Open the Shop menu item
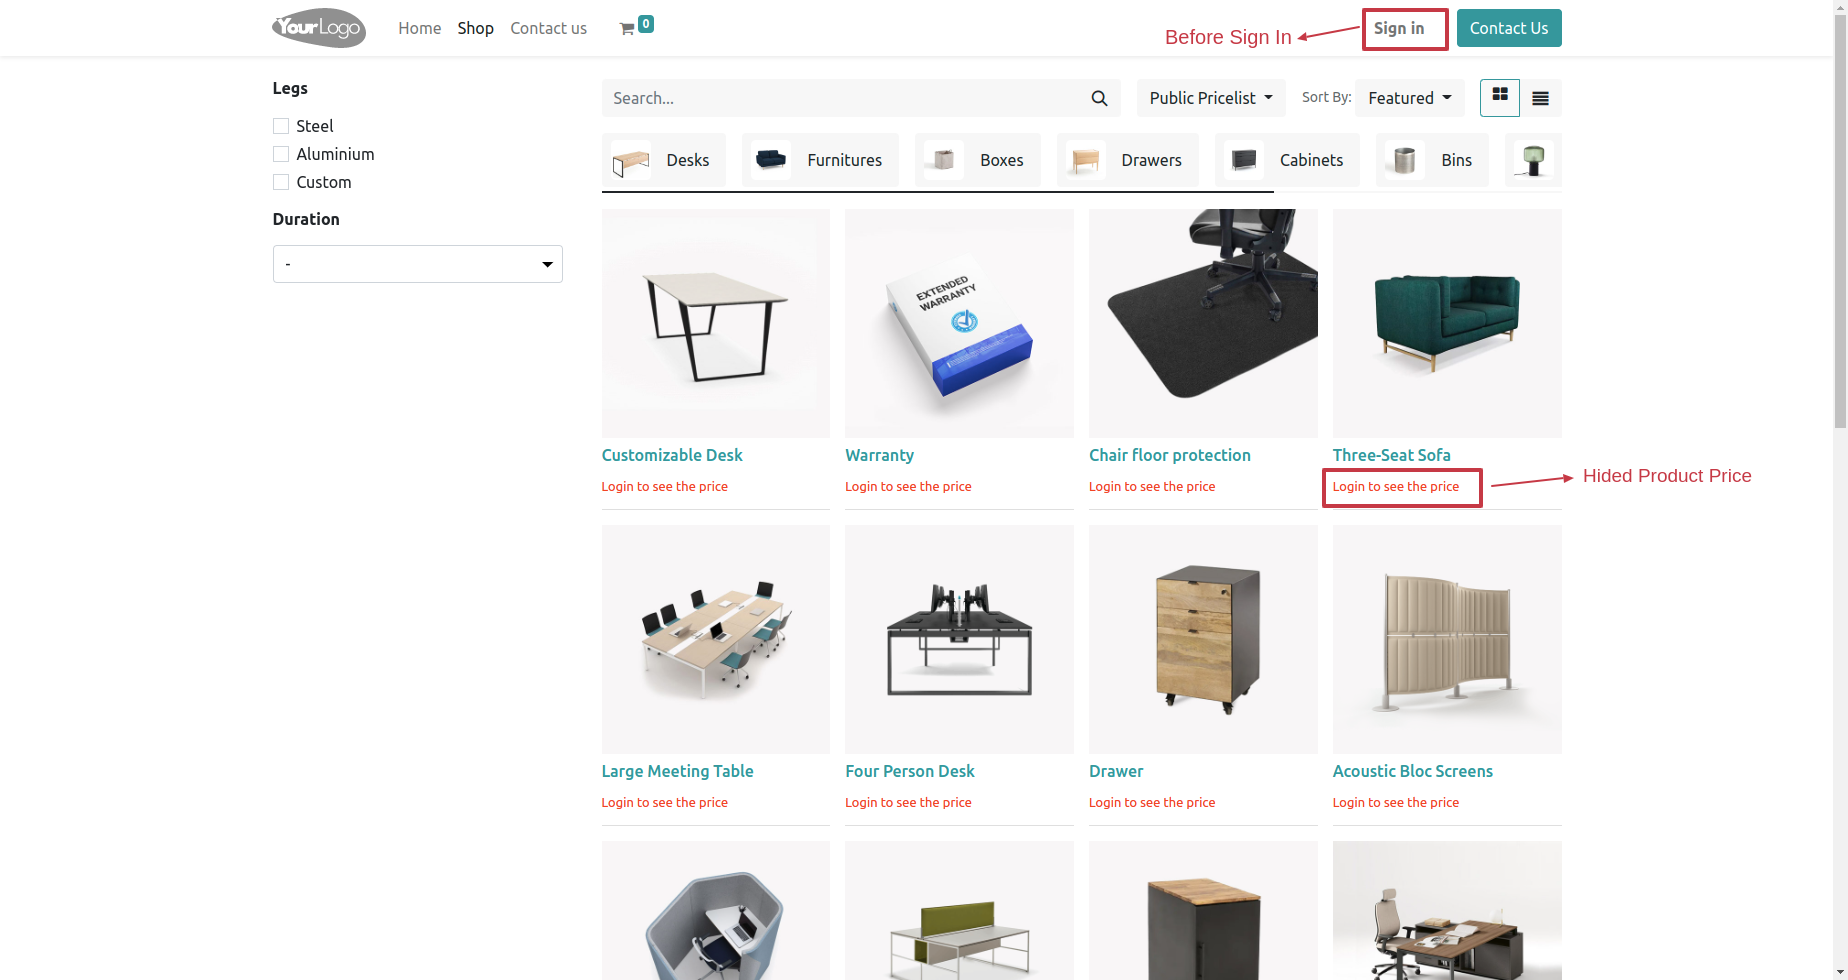 click(476, 28)
